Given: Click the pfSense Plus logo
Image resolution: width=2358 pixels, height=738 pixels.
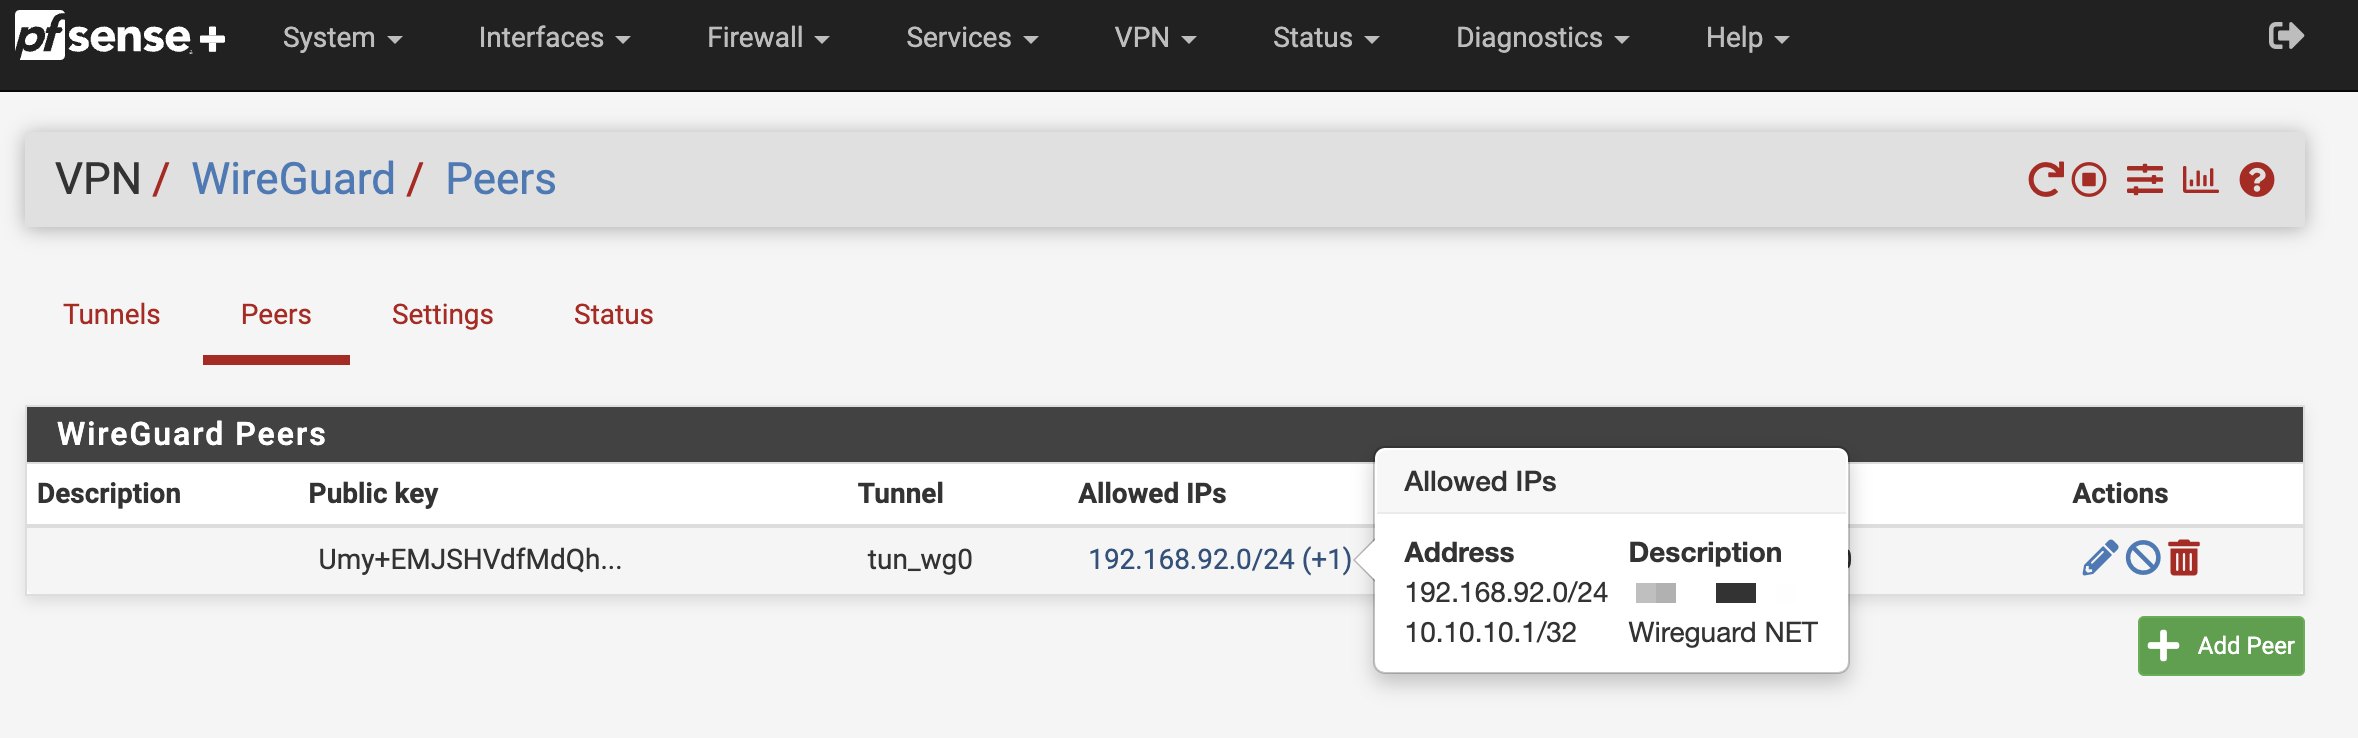Looking at the screenshot, I should (120, 37).
